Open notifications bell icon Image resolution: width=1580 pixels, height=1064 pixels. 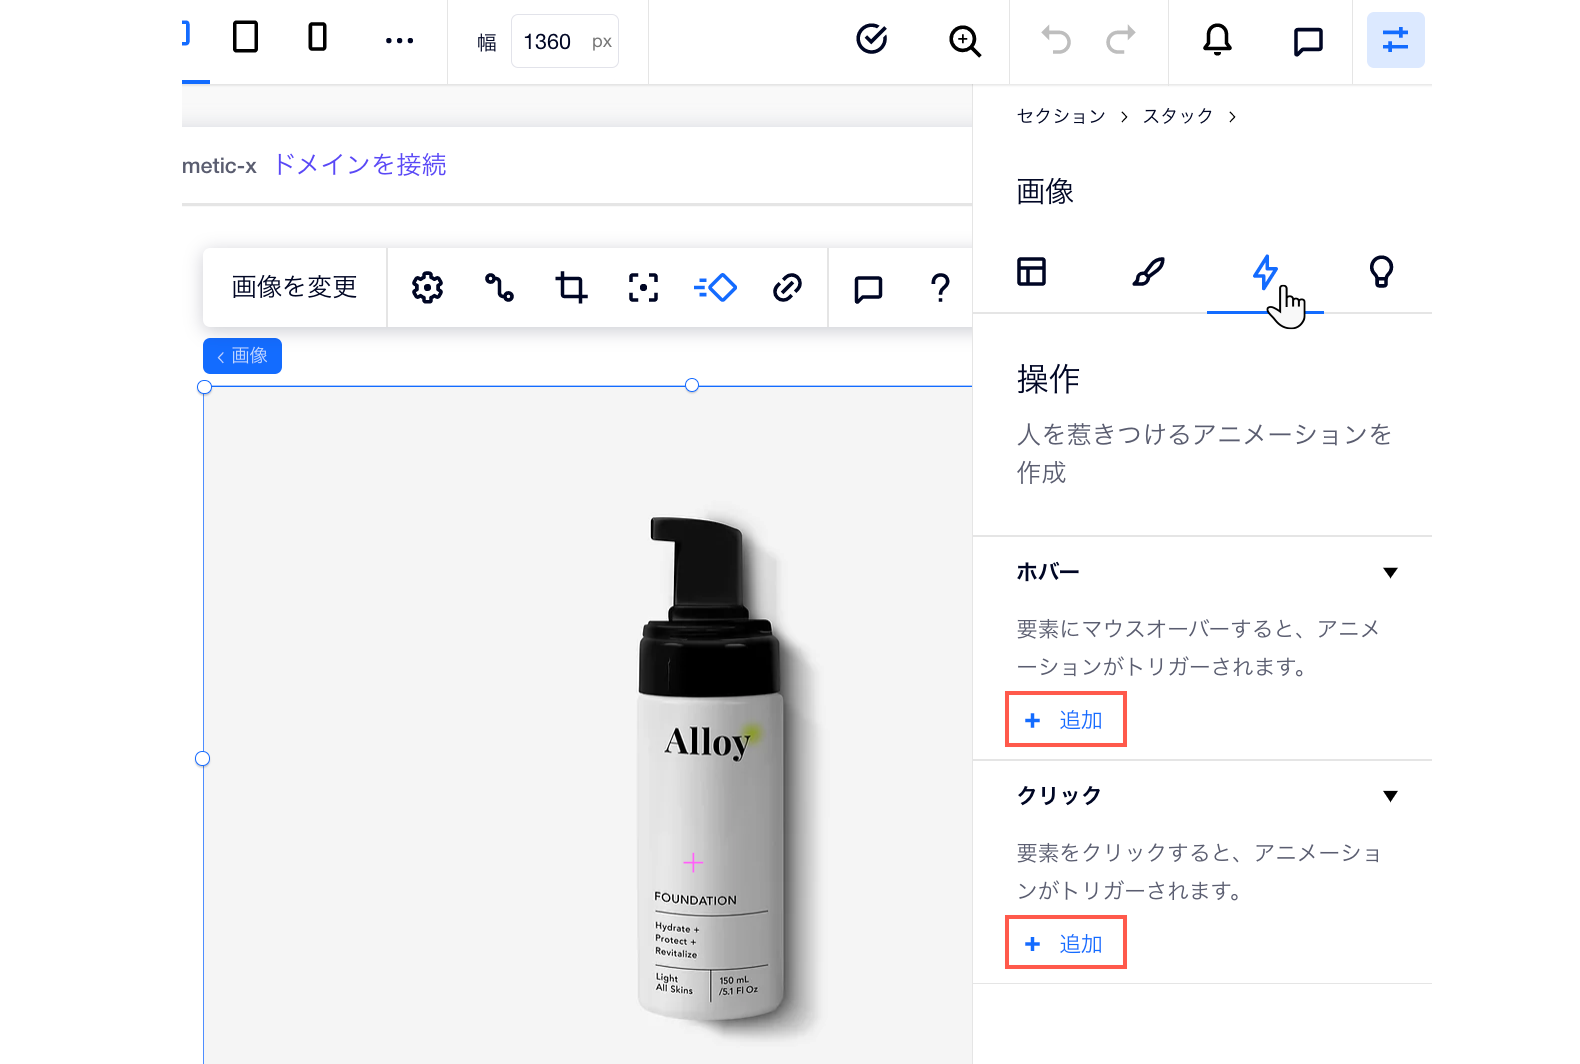tap(1217, 40)
